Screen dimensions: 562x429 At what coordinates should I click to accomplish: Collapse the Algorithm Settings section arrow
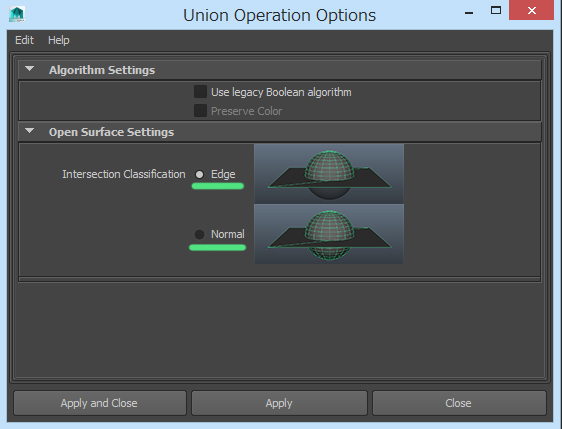pos(30,69)
